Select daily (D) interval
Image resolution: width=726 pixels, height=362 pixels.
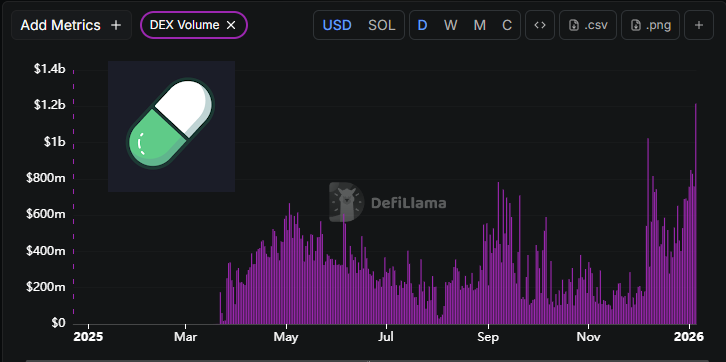pyautogui.click(x=422, y=25)
